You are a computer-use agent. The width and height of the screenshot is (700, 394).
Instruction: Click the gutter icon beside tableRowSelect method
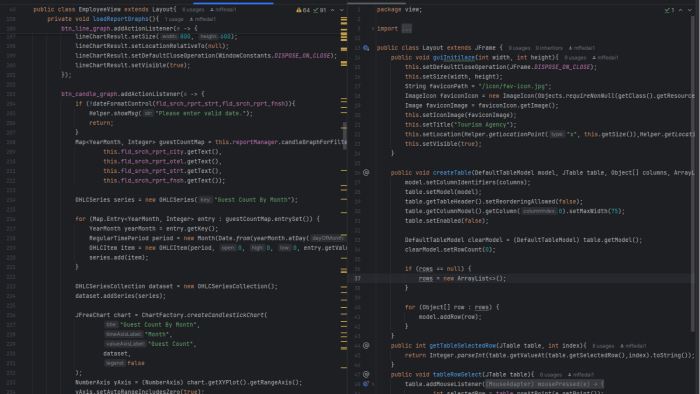click(x=366, y=374)
